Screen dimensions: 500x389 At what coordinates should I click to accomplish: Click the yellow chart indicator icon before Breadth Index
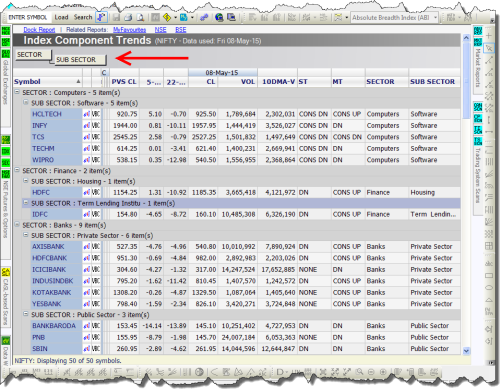pos(338,17)
